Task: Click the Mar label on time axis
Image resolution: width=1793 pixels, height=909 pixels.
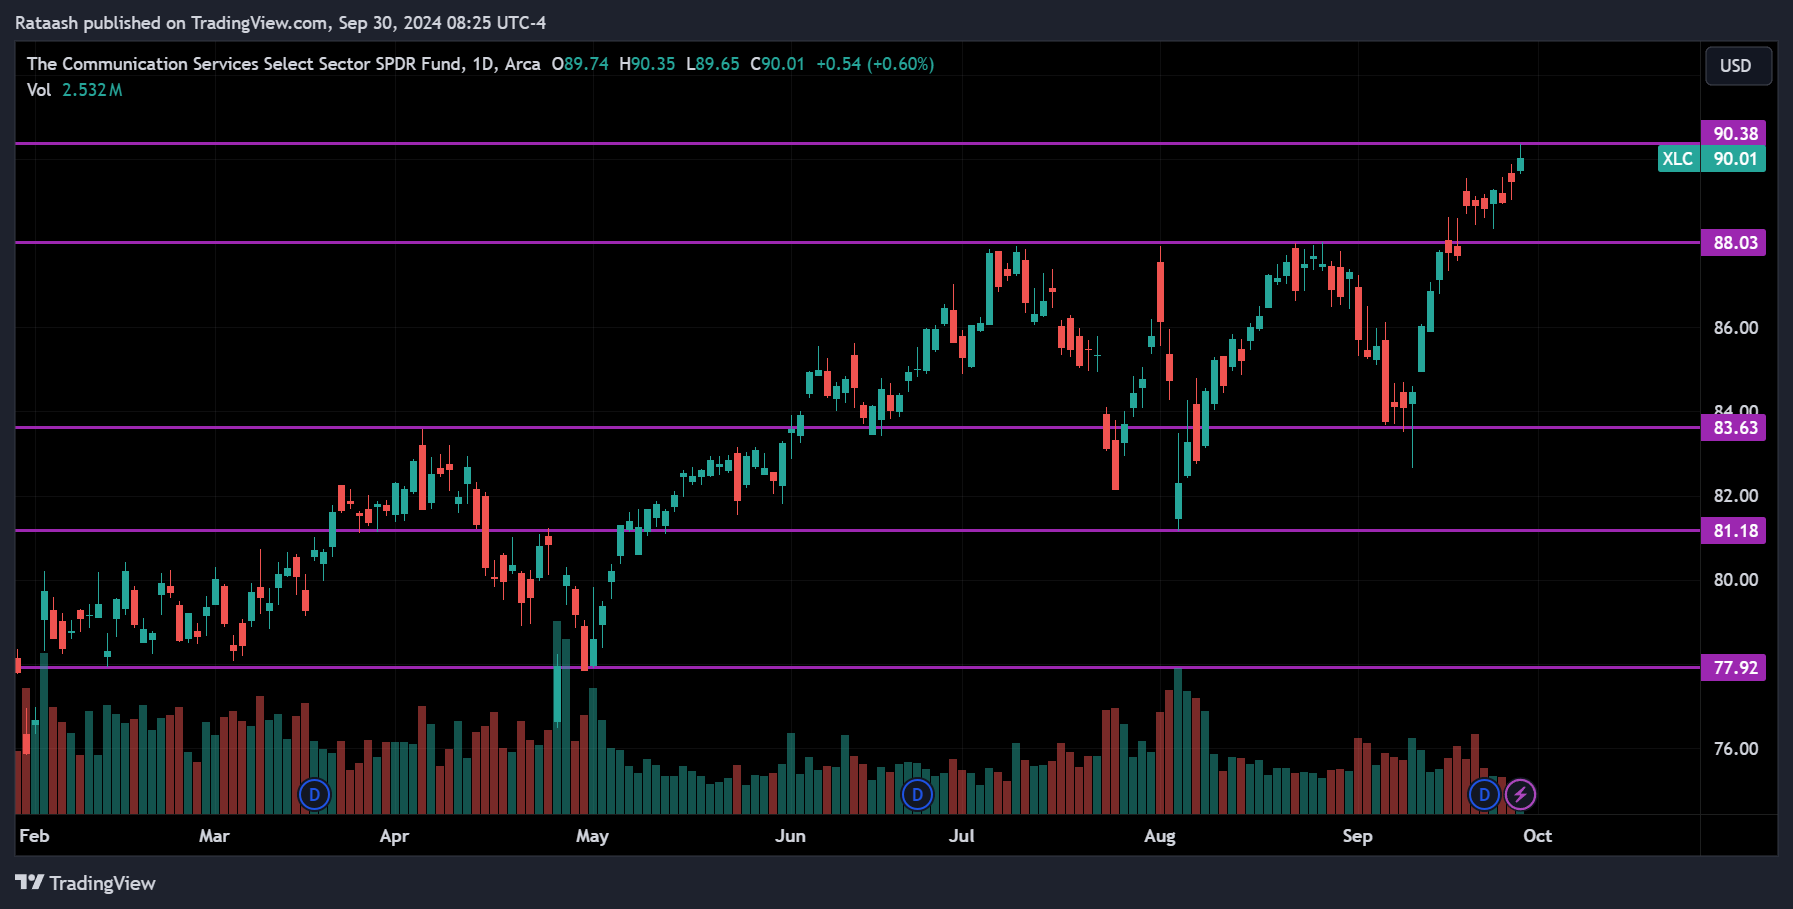Action: 214,836
